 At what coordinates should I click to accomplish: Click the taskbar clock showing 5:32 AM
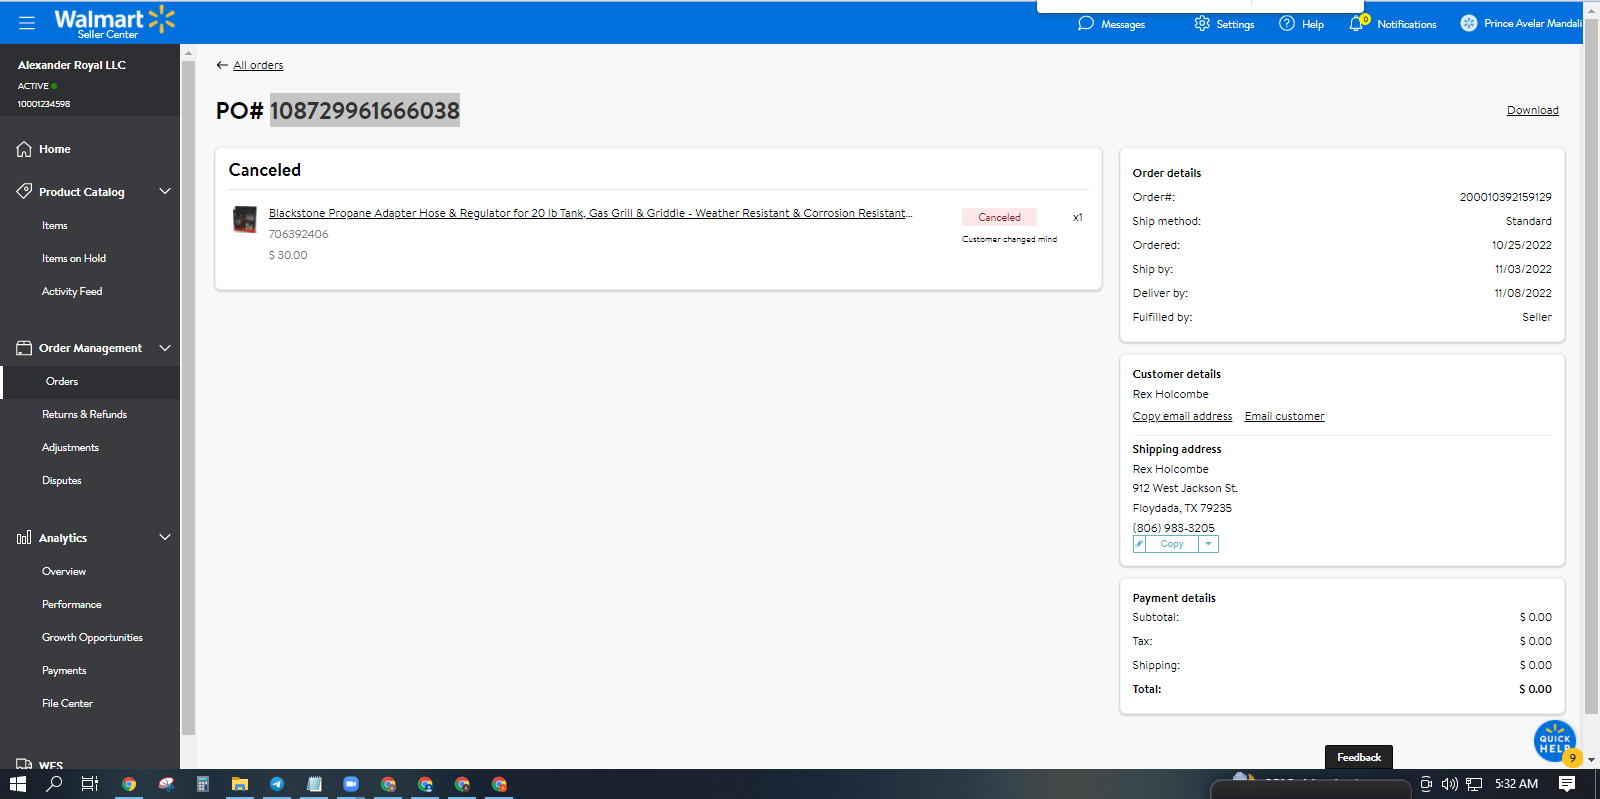[1516, 784]
